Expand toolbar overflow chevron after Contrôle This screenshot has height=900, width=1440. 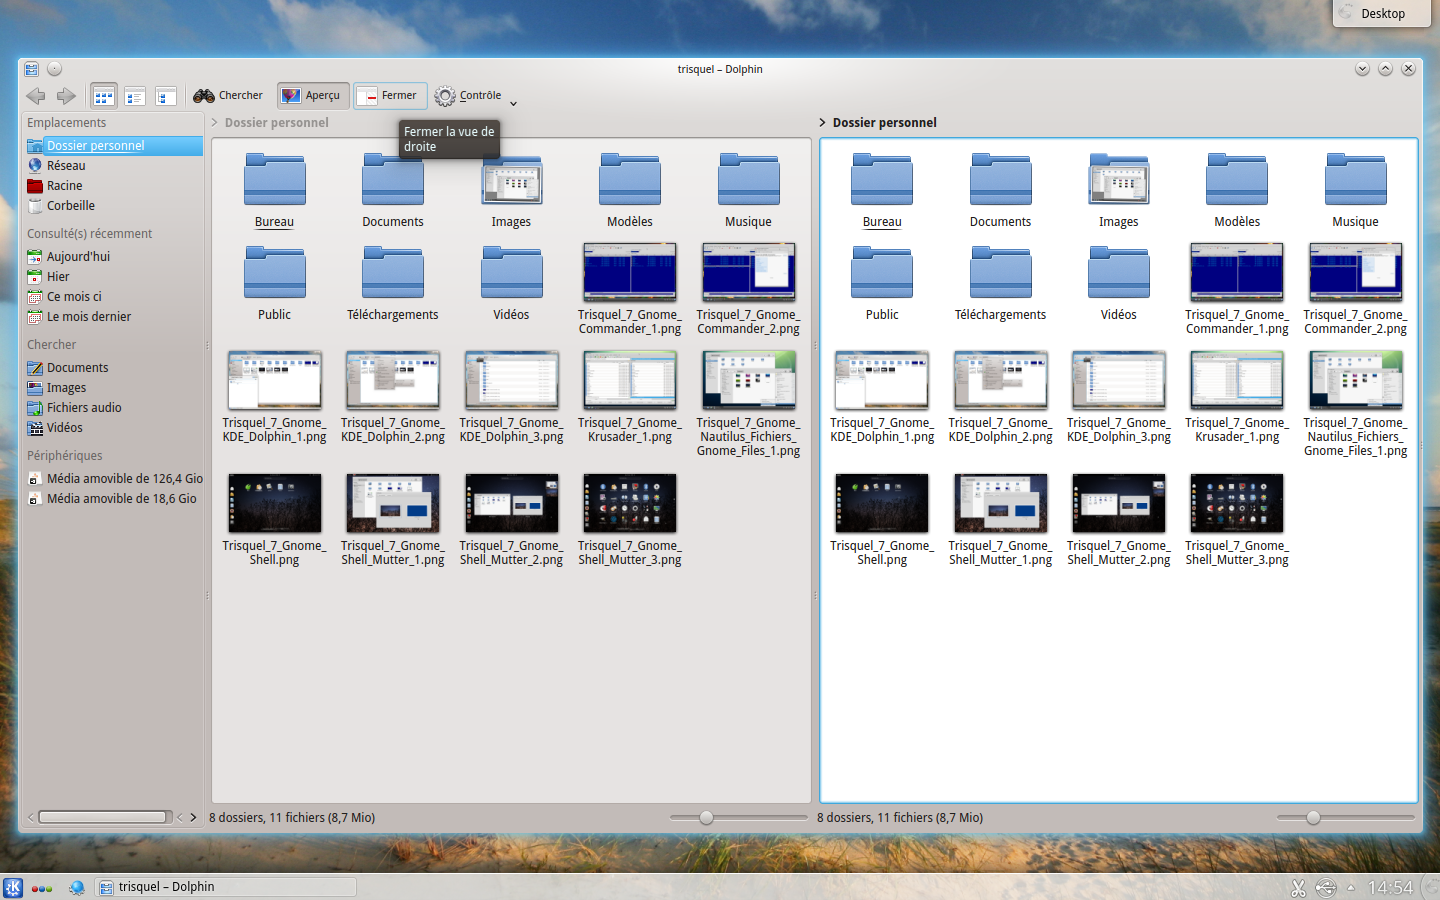514,103
